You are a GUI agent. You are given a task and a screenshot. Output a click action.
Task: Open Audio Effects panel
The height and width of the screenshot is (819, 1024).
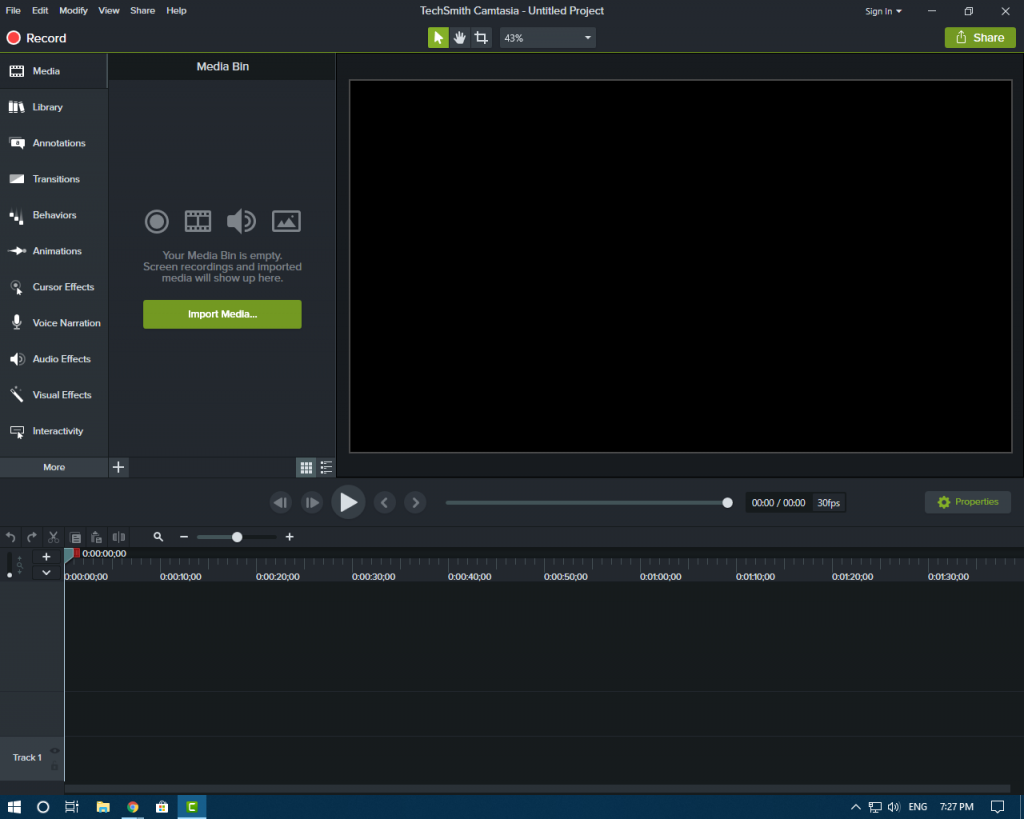tap(54, 359)
